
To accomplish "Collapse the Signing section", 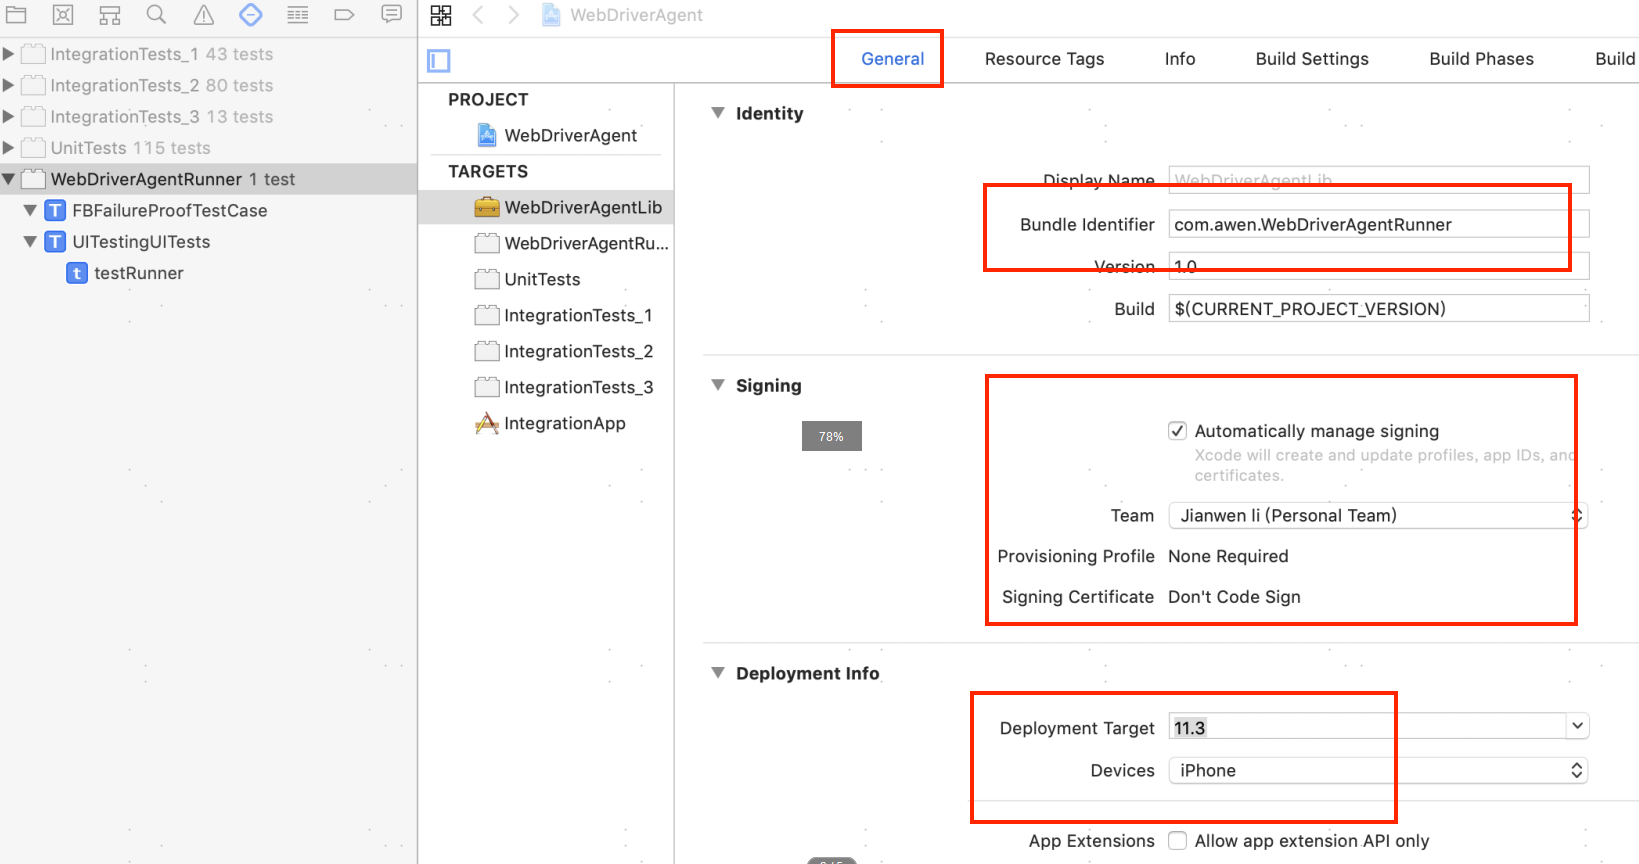I will pos(717,385).
